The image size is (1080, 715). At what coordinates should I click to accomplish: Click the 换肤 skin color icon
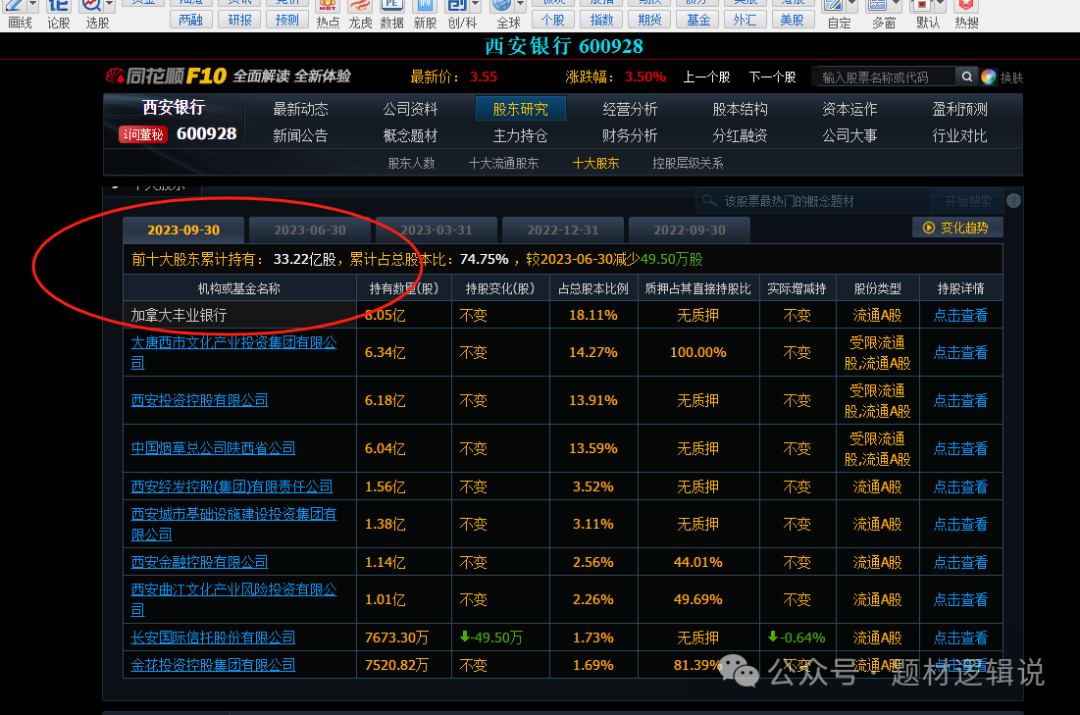click(990, 77)
